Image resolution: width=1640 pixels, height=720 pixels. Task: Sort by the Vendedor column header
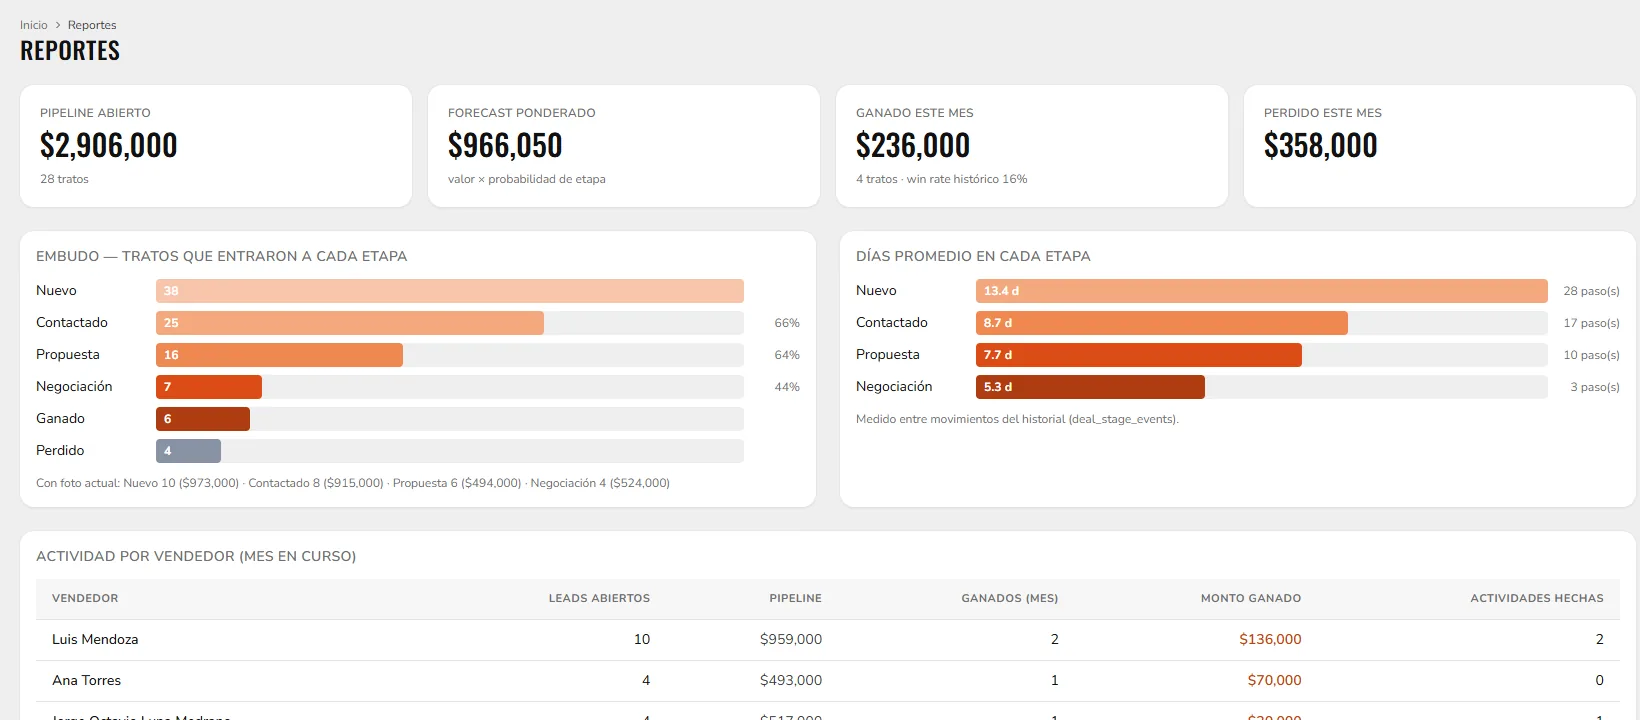85,598
